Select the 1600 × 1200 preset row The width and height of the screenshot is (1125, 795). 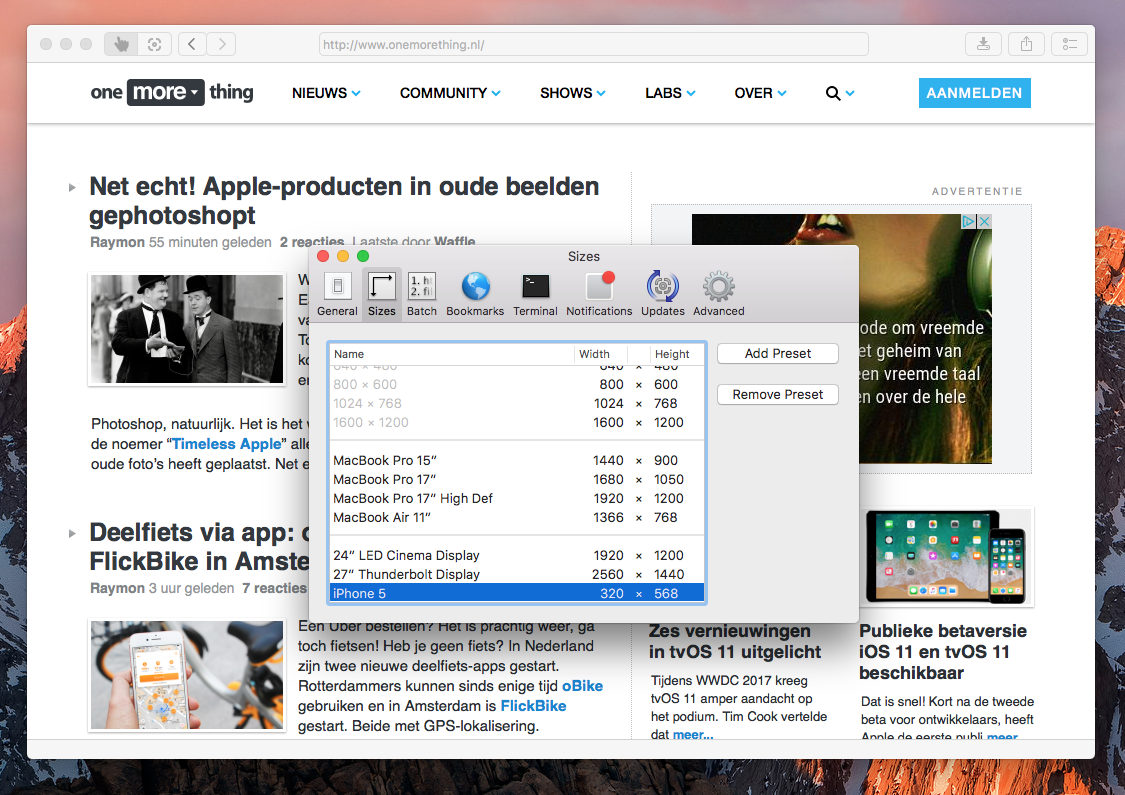click(517, 423)
